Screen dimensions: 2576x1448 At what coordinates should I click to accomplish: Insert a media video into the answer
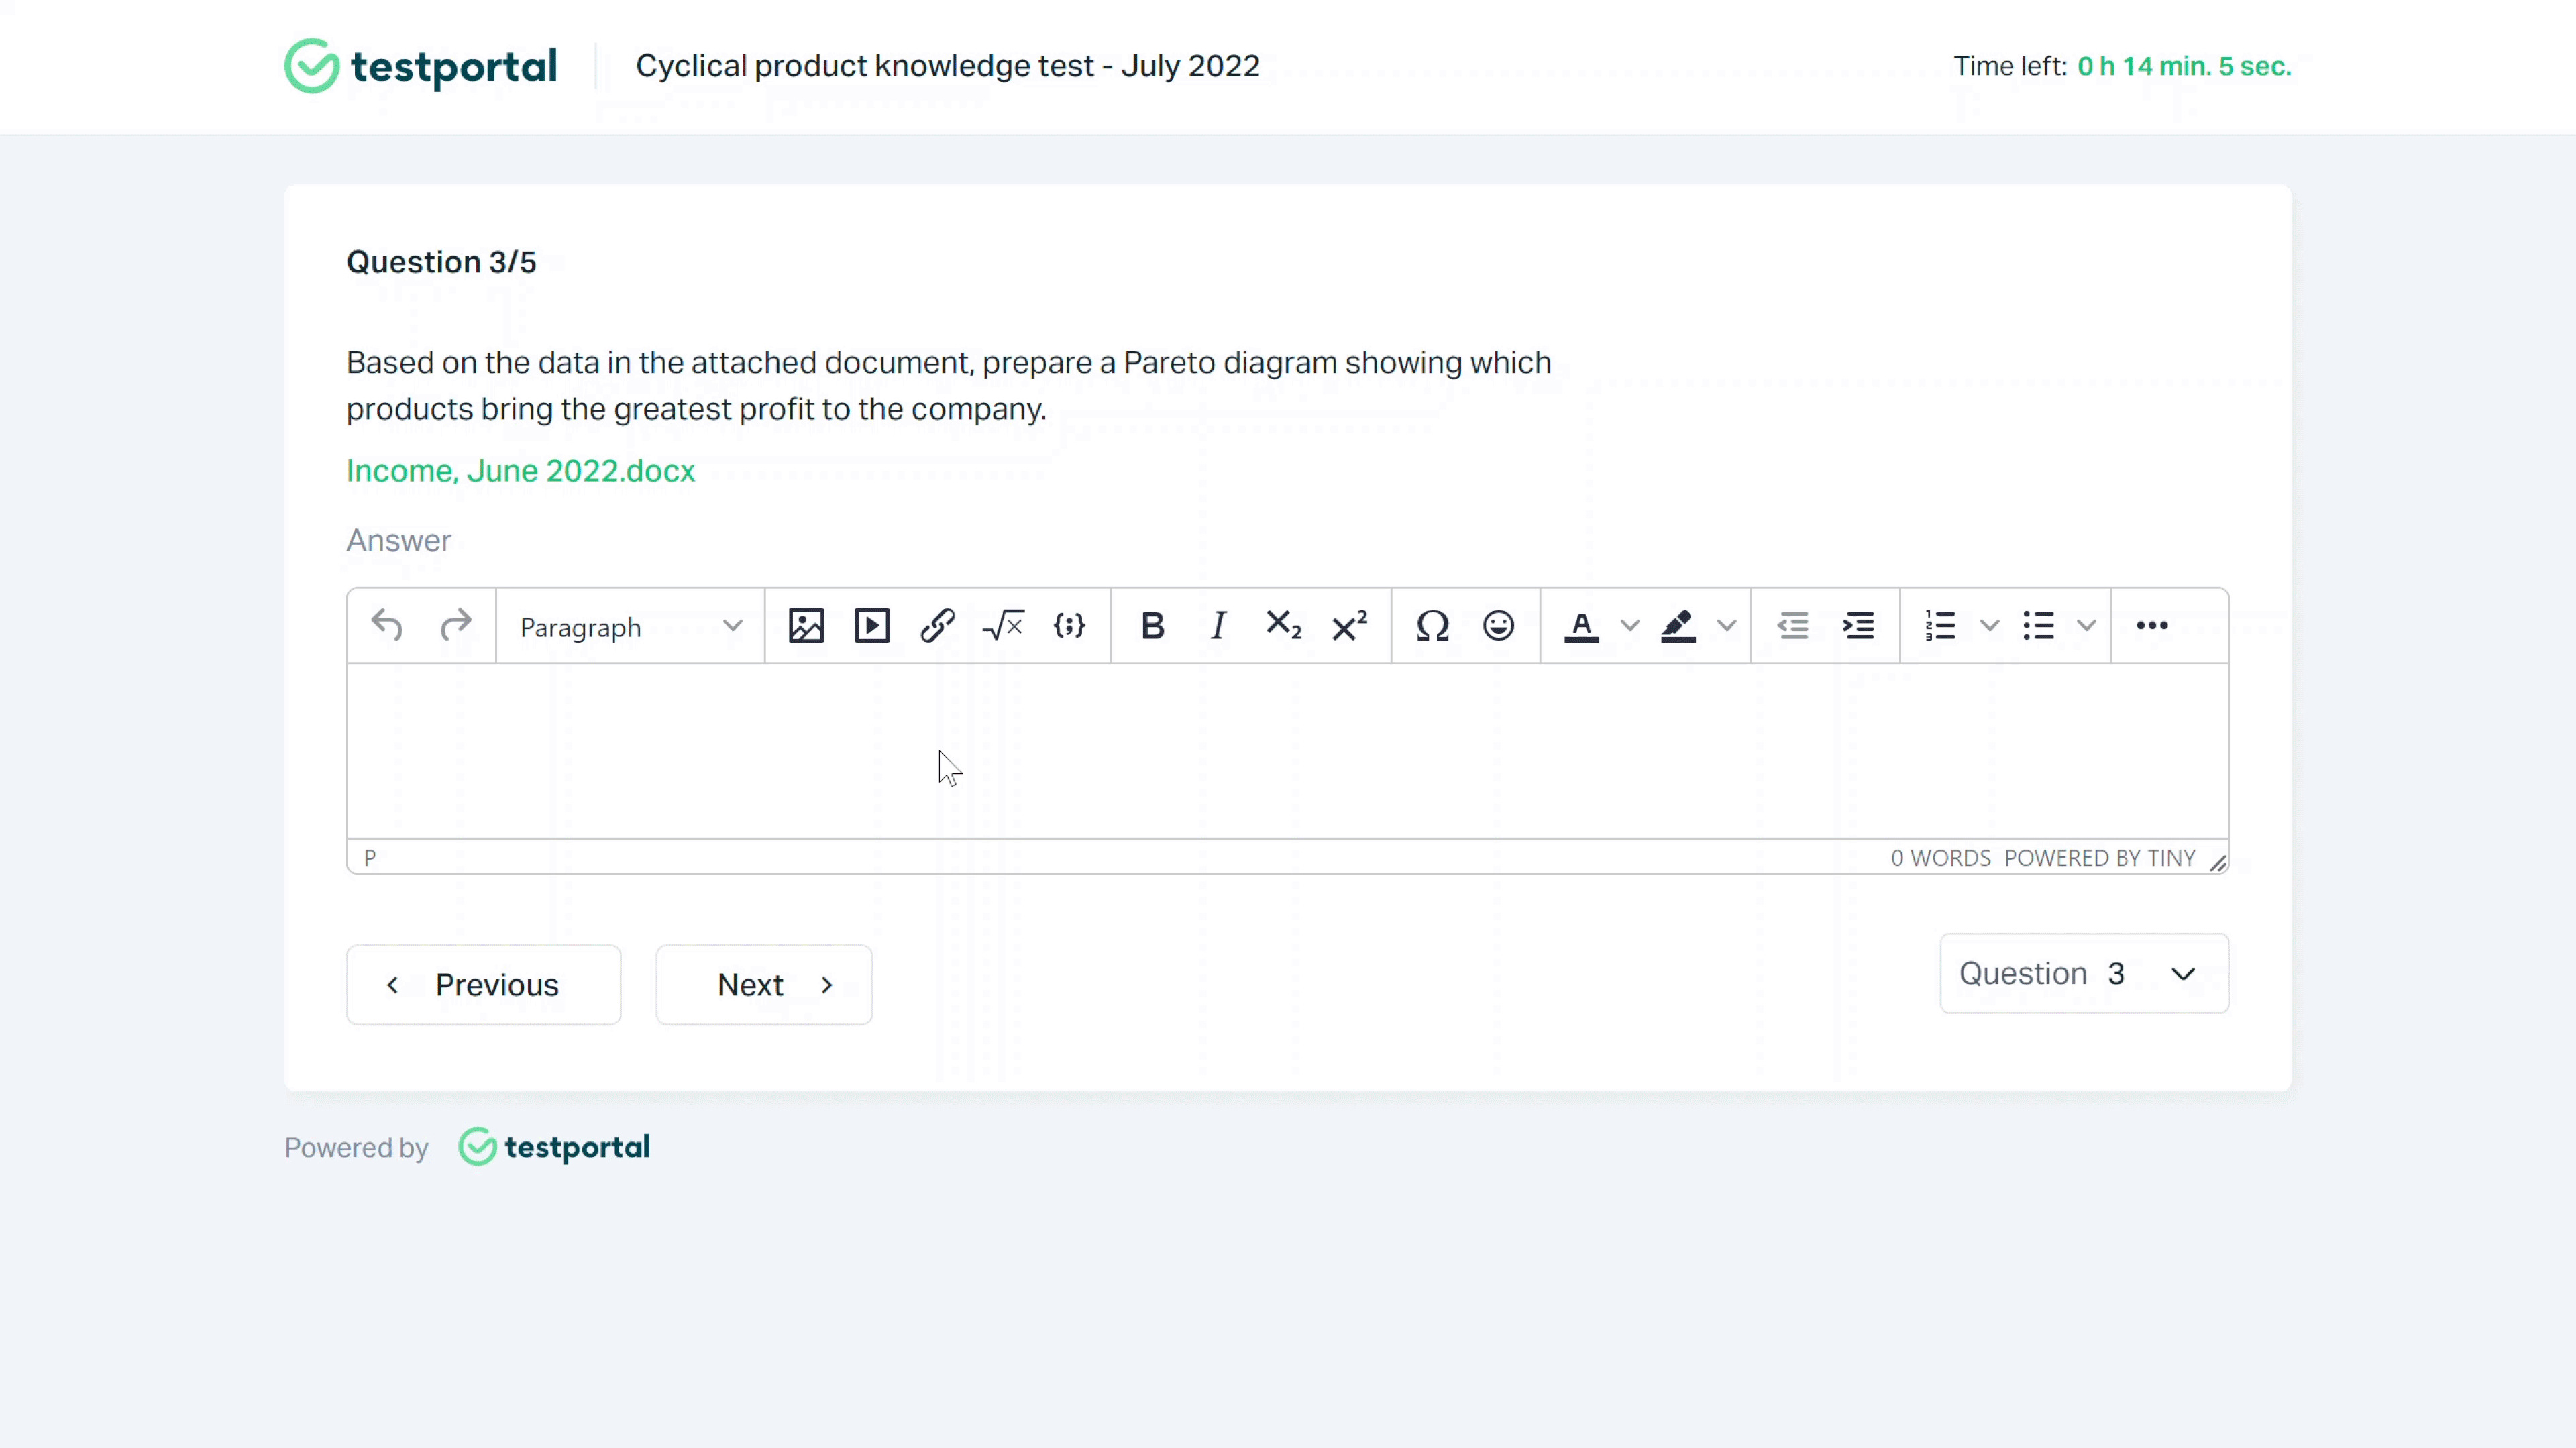click(871, 626)
